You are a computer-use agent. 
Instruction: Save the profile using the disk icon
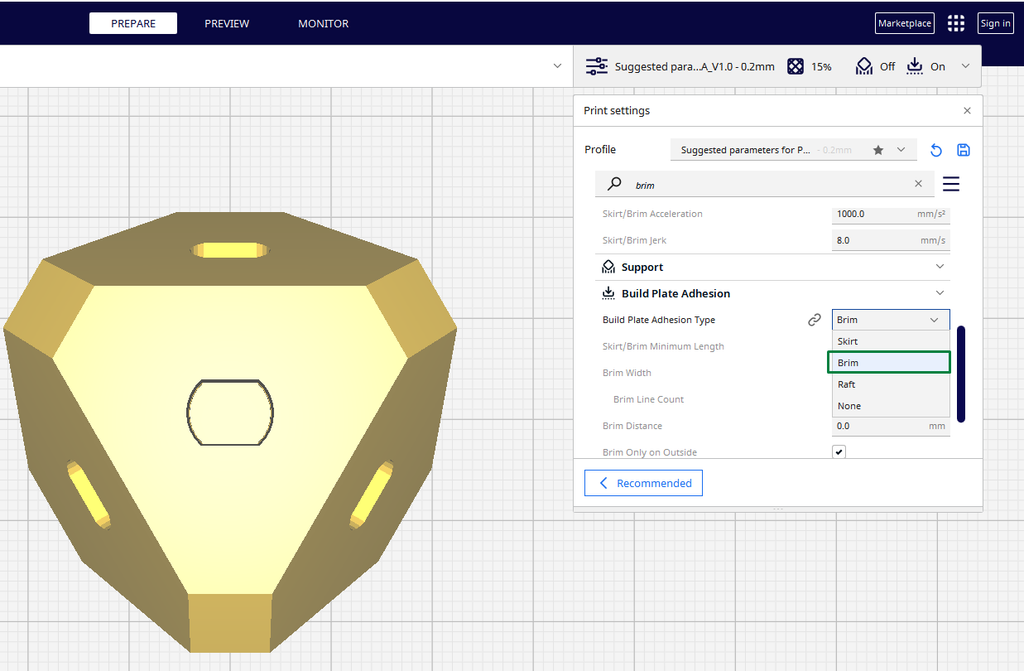[x=963, y=149]
